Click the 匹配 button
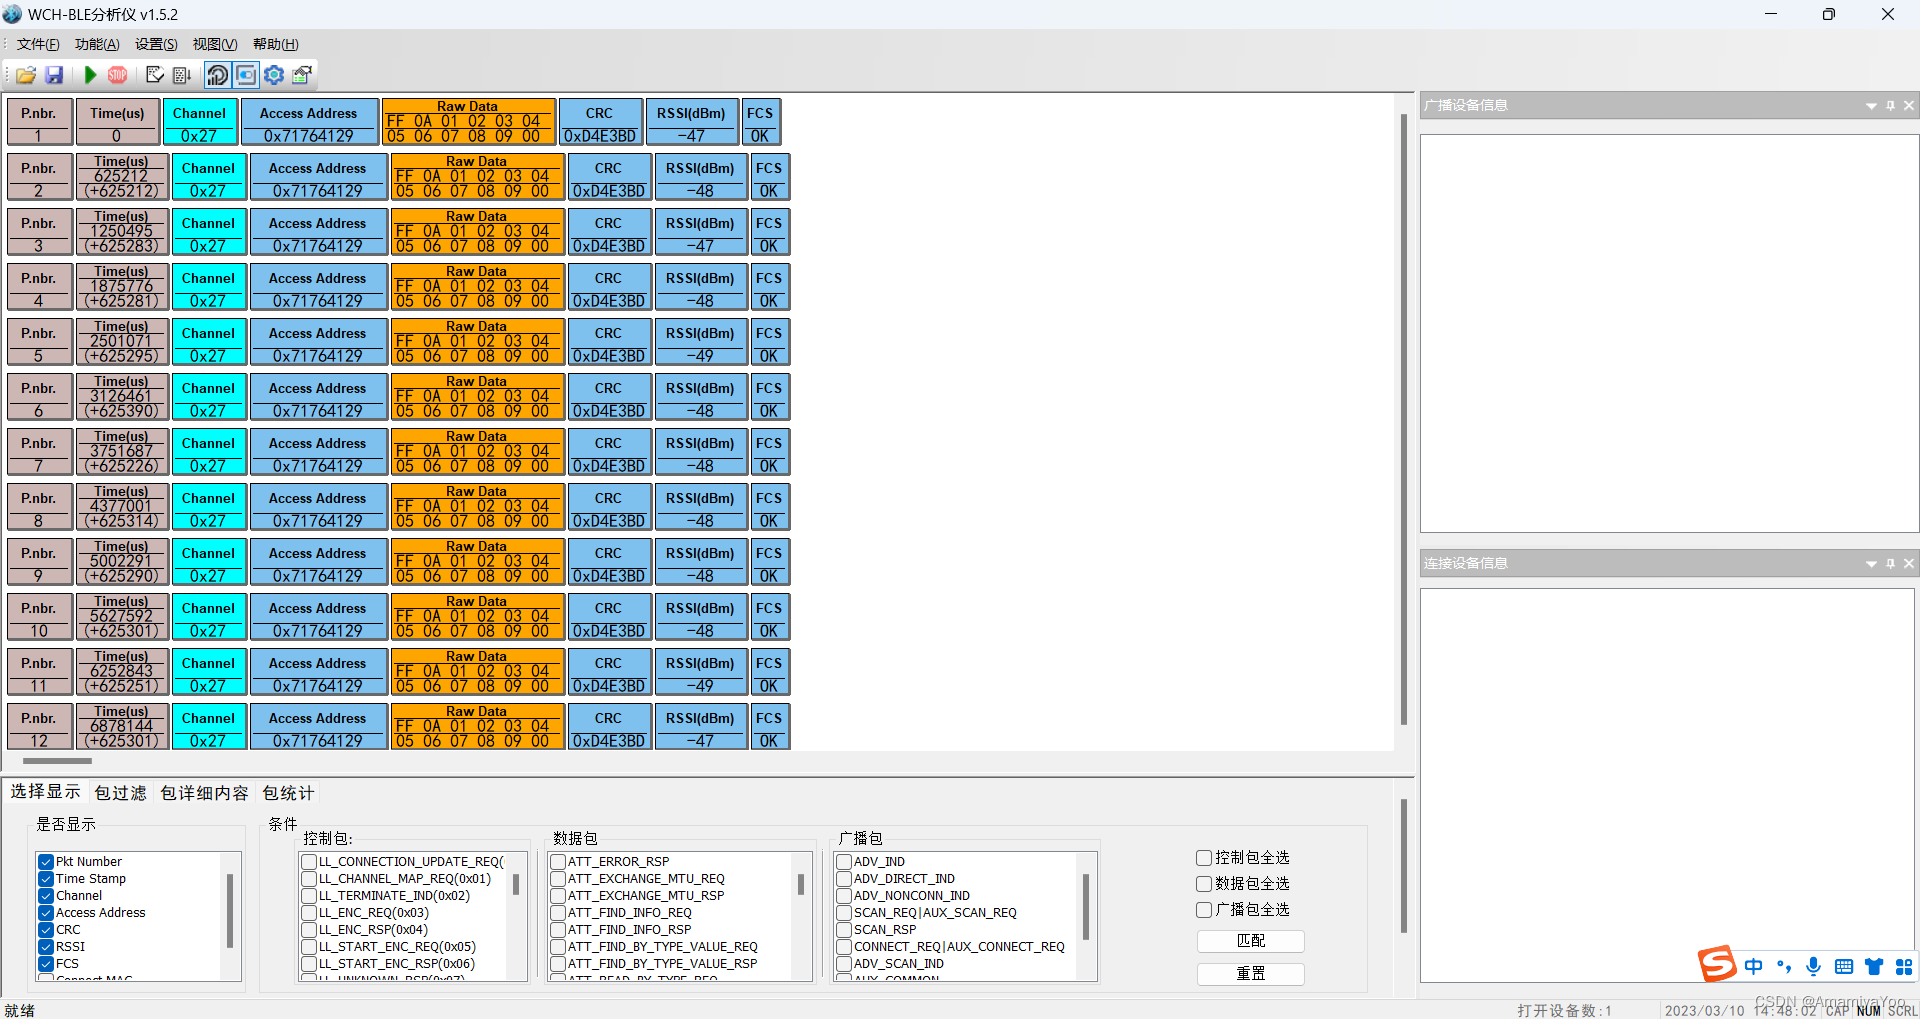The image size is (1920, 1019). [1250, 941]
